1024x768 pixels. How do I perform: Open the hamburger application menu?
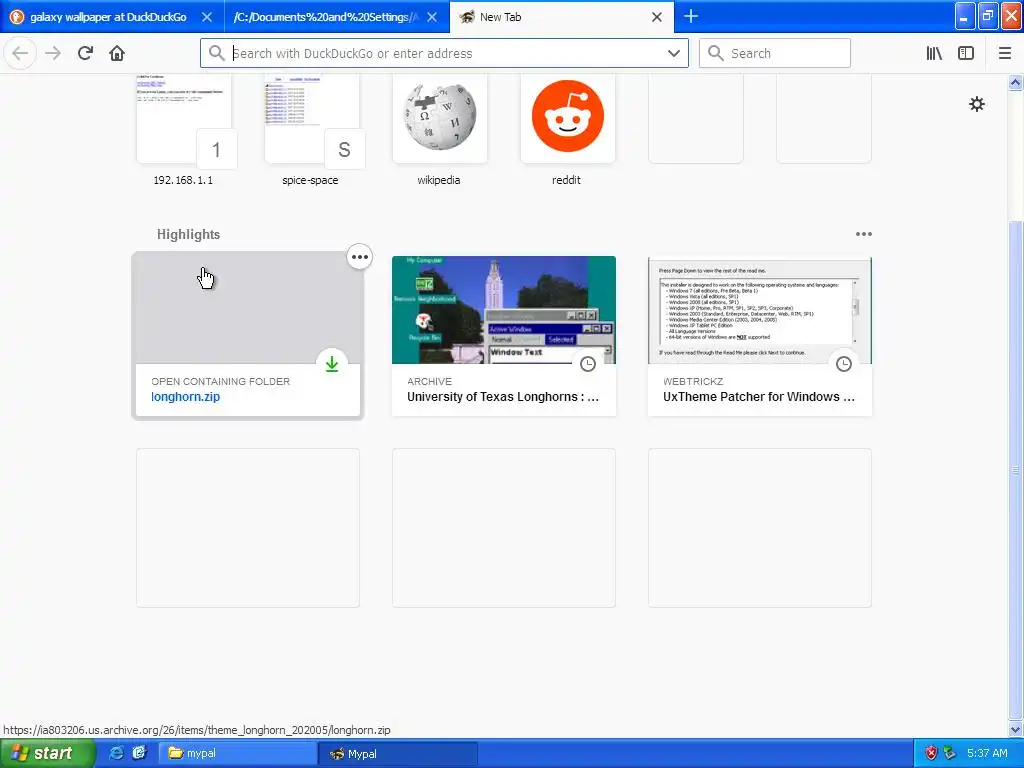(x=1004, y=54)
